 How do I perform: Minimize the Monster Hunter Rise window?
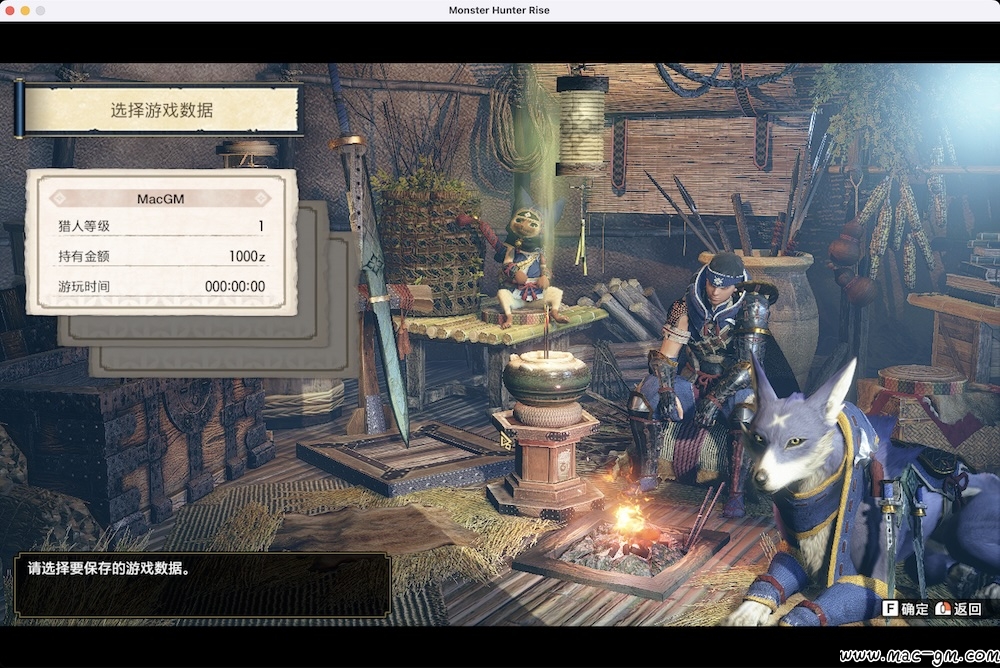[x=25, y=10]
